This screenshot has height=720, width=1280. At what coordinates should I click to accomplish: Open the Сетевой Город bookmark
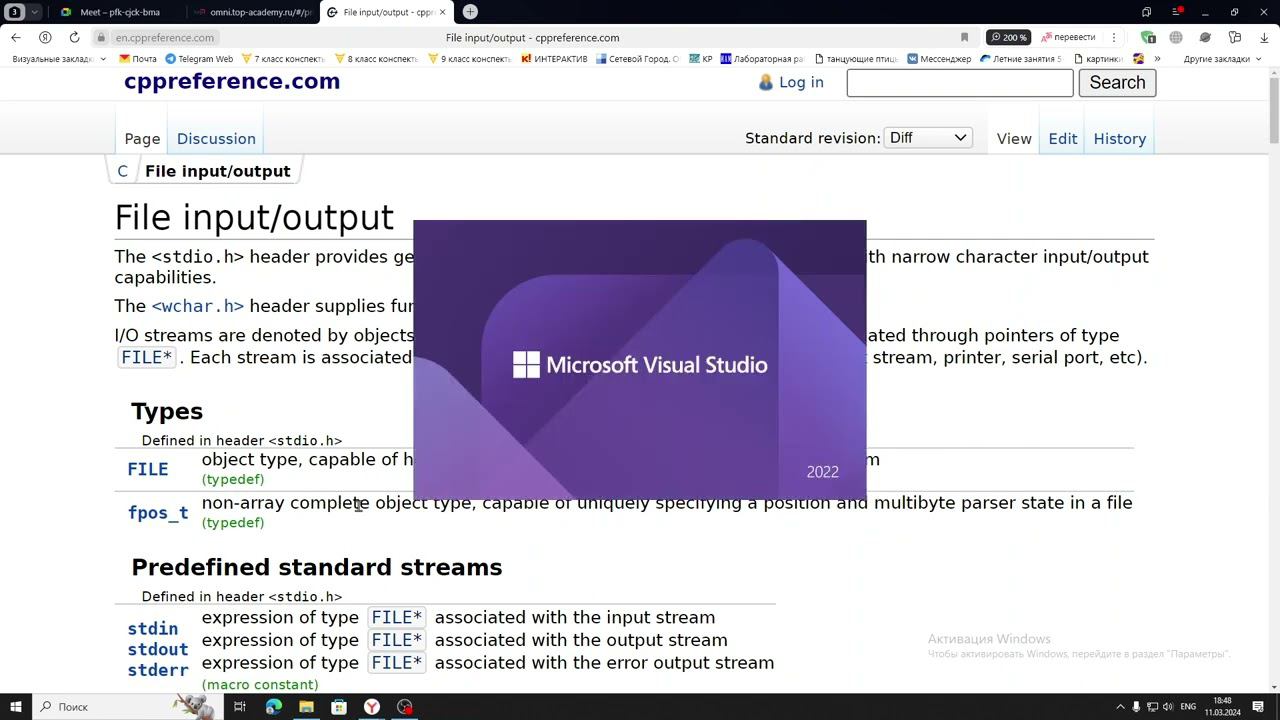(x=637, y=59)
